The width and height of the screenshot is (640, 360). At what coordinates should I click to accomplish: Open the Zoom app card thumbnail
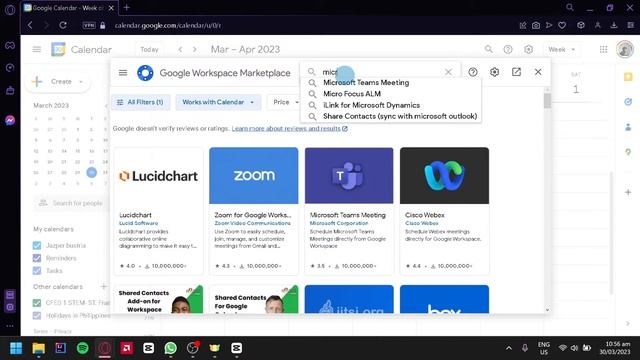pos(254,176)
